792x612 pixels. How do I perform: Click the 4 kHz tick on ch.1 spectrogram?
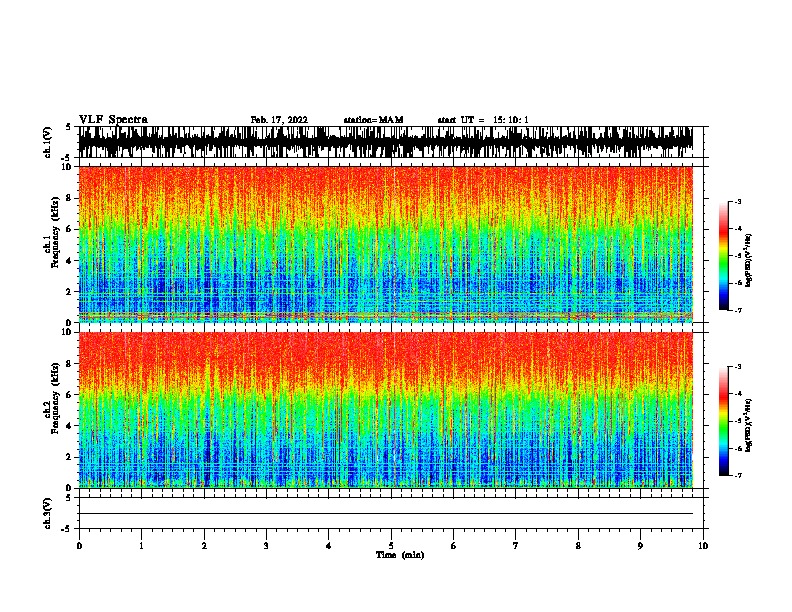tap(70, 261)
